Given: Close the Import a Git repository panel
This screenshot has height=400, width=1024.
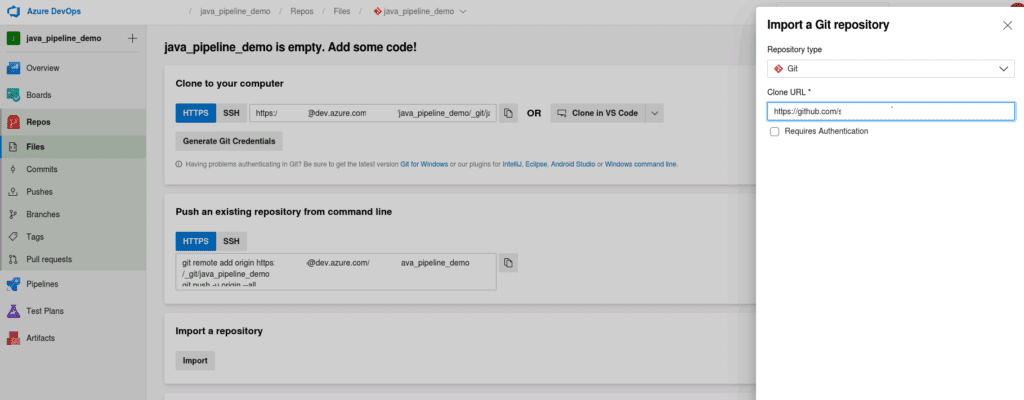Looking at the screenshot, I should click(x=1007, y=25).
